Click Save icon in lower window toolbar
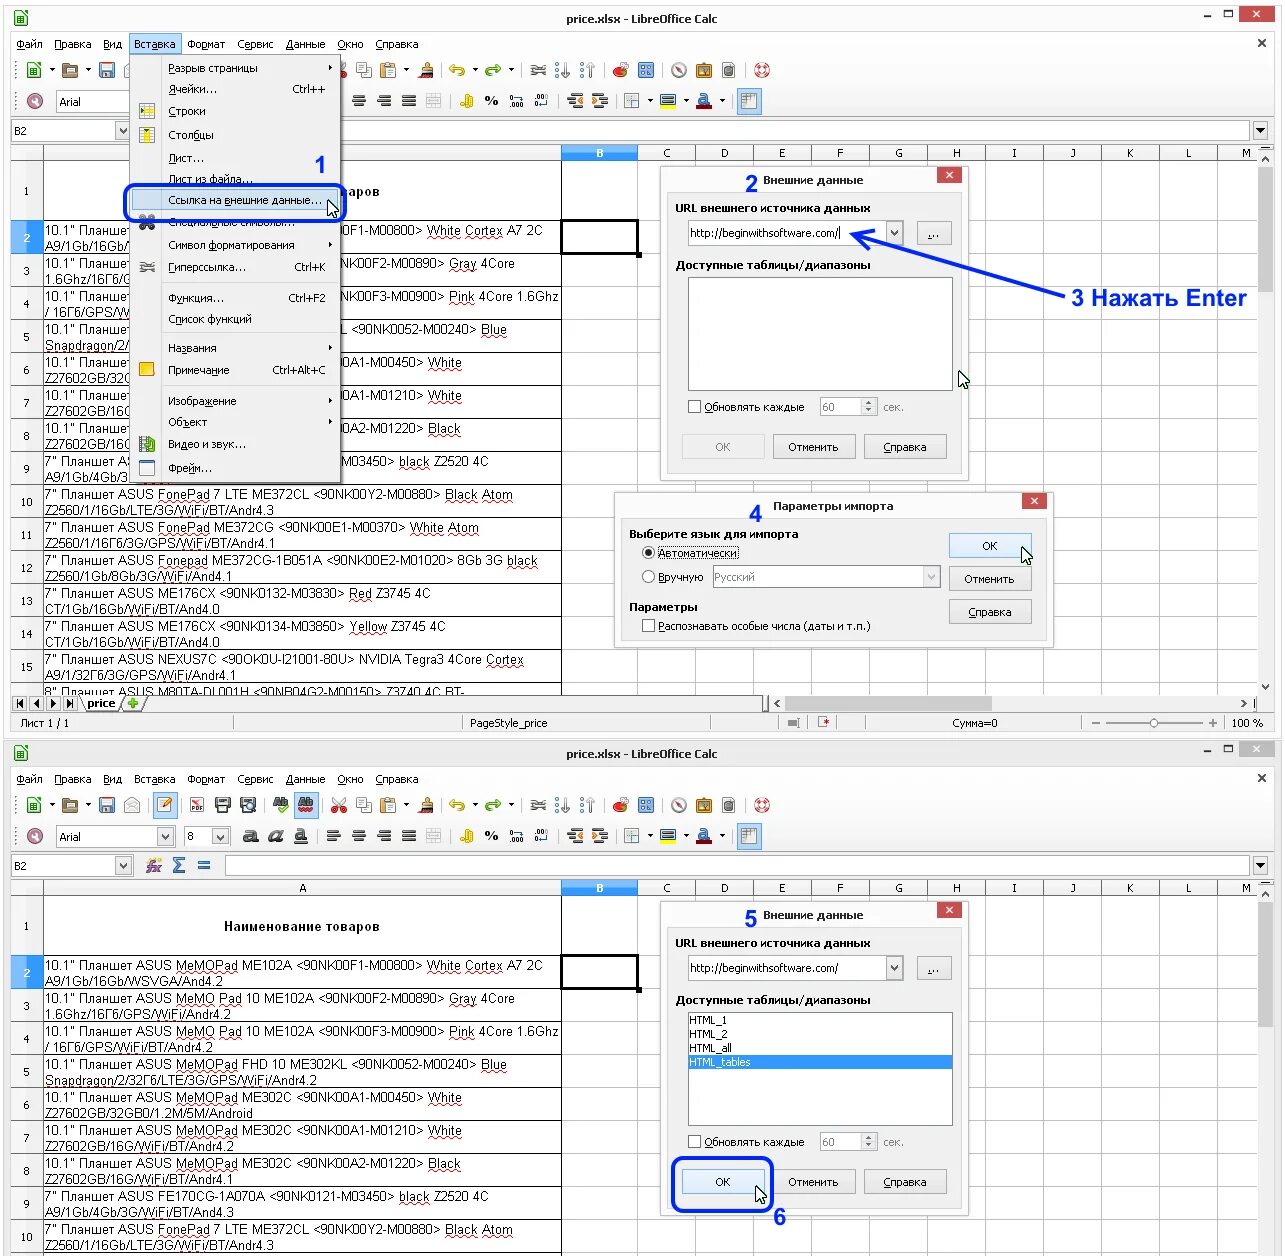The width and height of the screenshot is (1285, 1256). click(x=107, y=805)
